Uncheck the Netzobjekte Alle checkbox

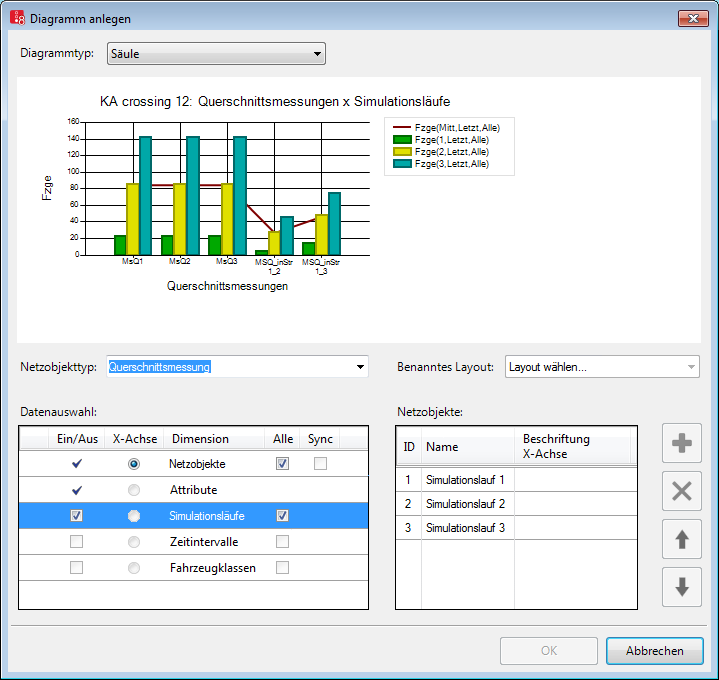pyautogui.click(x=282, y=464)
